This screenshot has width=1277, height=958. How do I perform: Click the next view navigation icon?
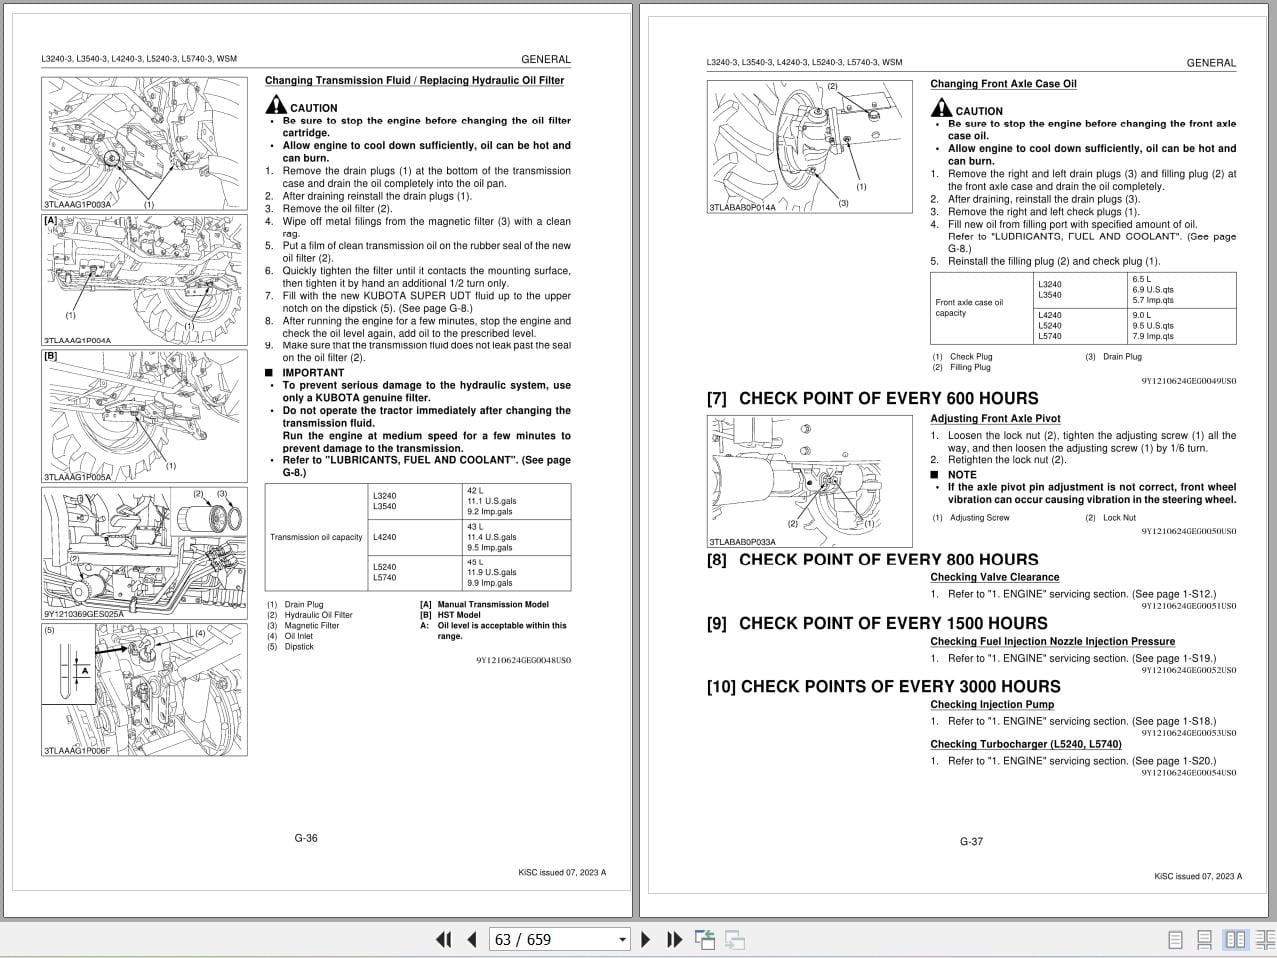pyautogui.click(x=734, y=940)
